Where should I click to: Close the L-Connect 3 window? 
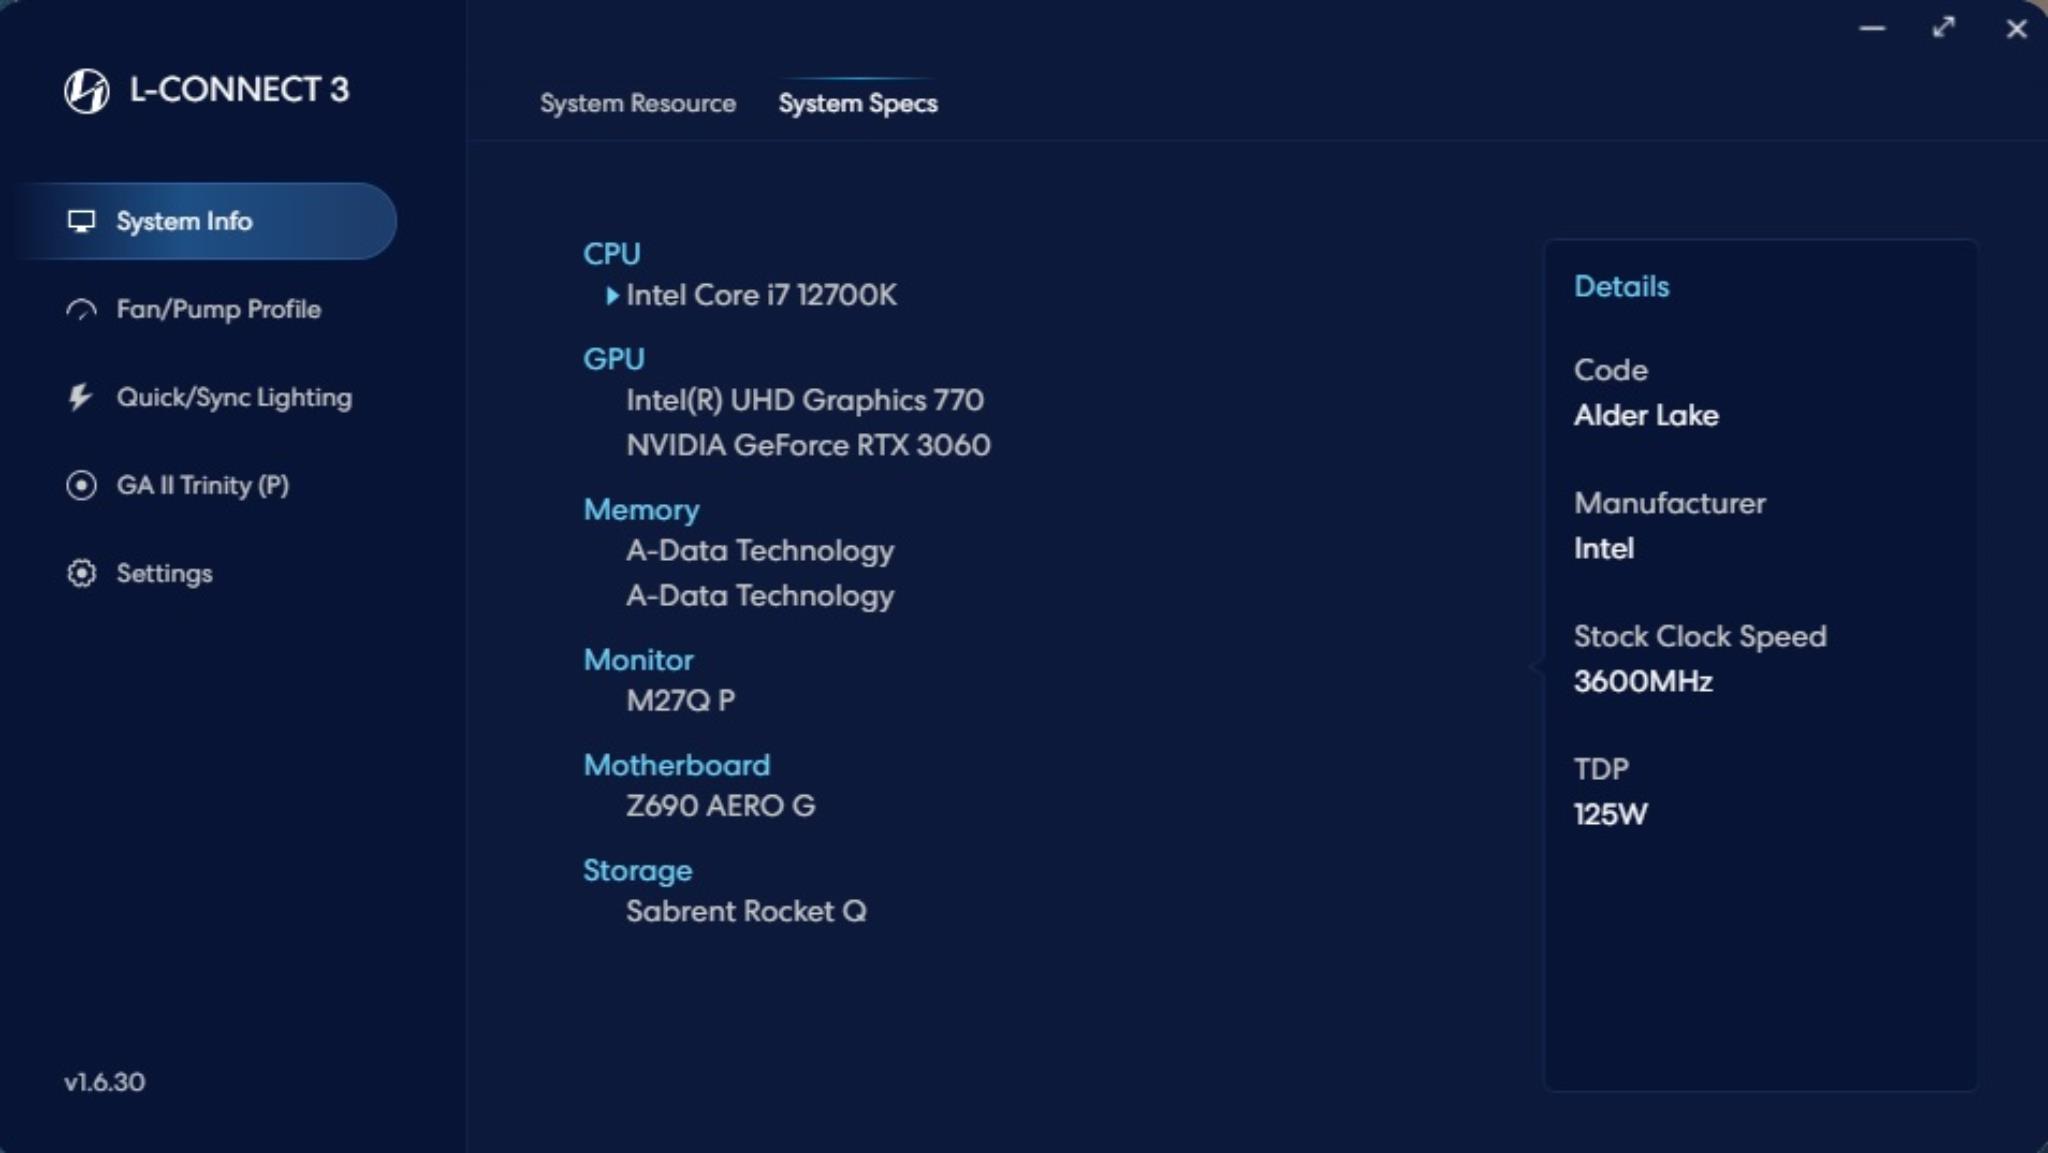2016,29
